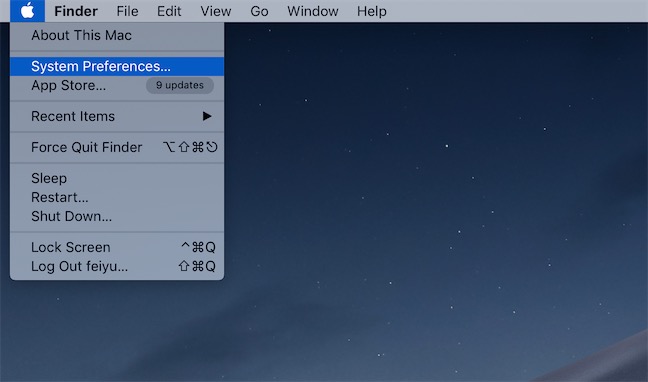Image resolution: width=648 pixels, height=382 pixels.
Task: Log Out feiyu from the menu
Action: tap(117, 267)
